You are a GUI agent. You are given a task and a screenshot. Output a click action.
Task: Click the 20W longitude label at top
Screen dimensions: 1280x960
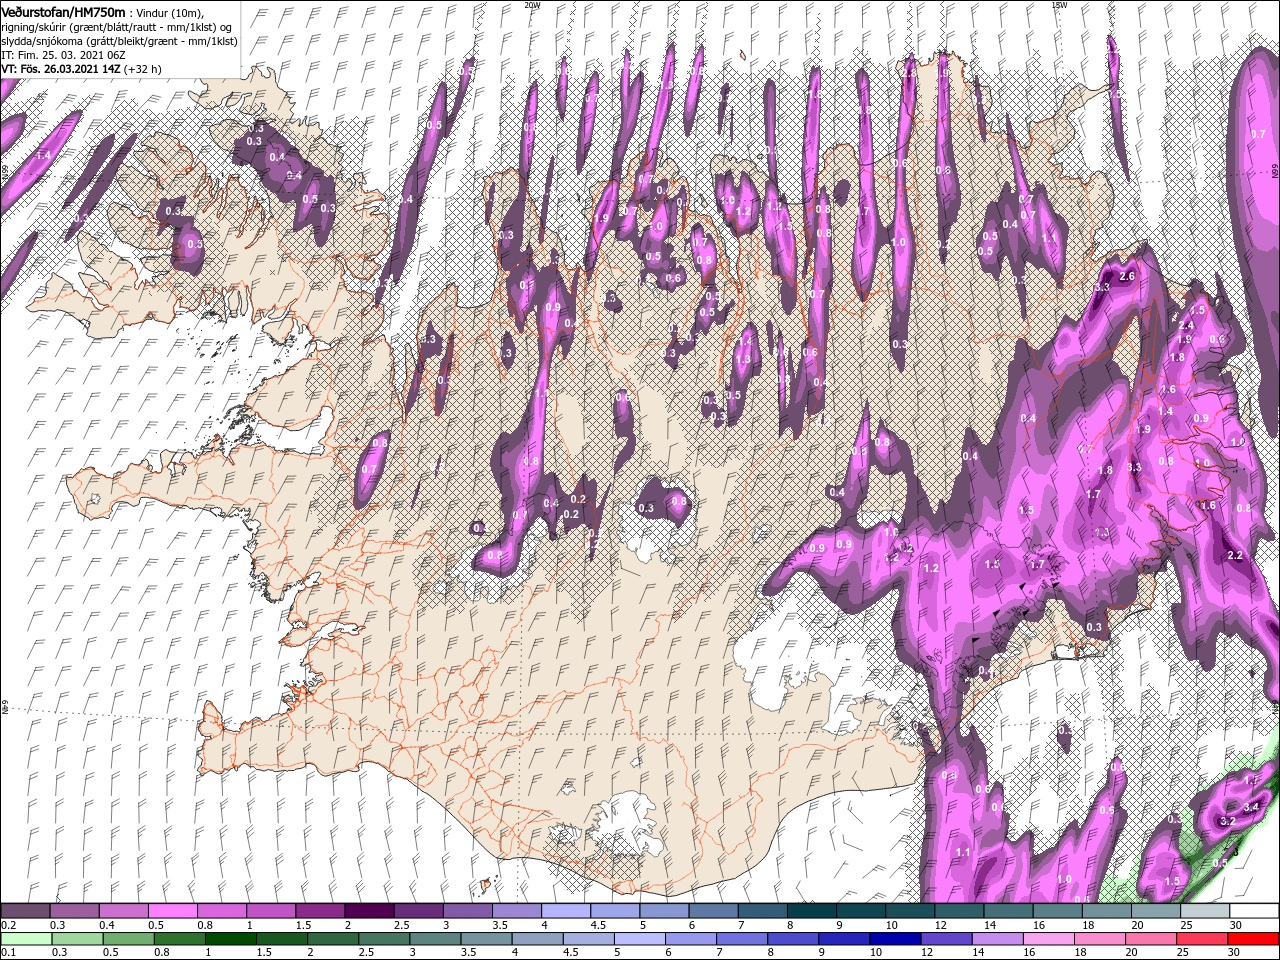click(532, 4)
